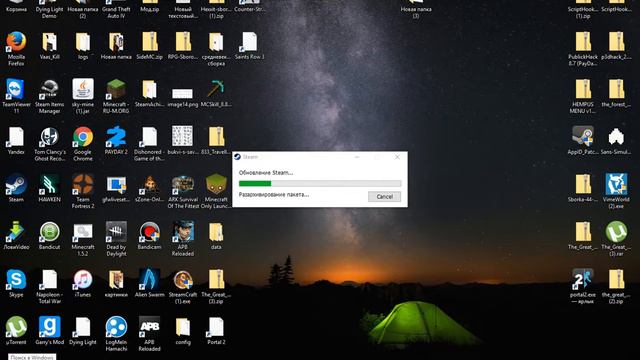Select the Minecraft 1.5.2 shortcut
Viewport: 640px width, 360px height.
coord(83,232)
